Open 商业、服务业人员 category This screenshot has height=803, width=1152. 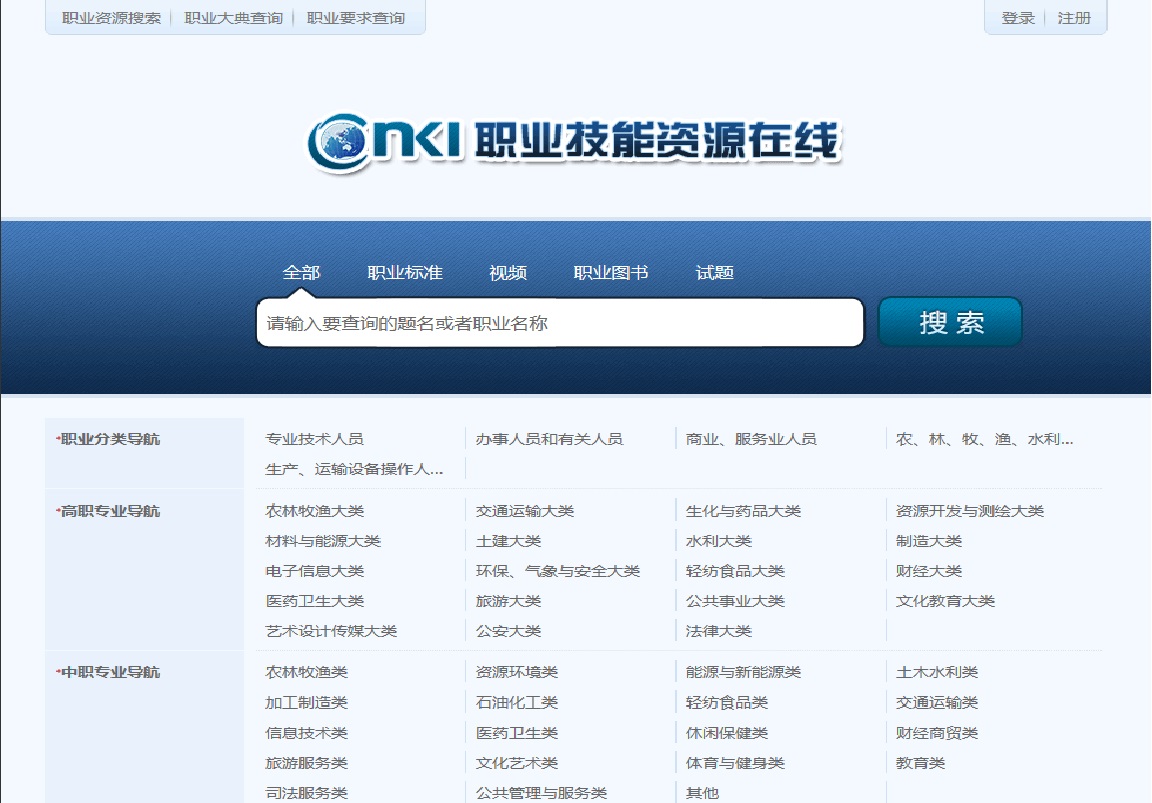click(751, 439)
